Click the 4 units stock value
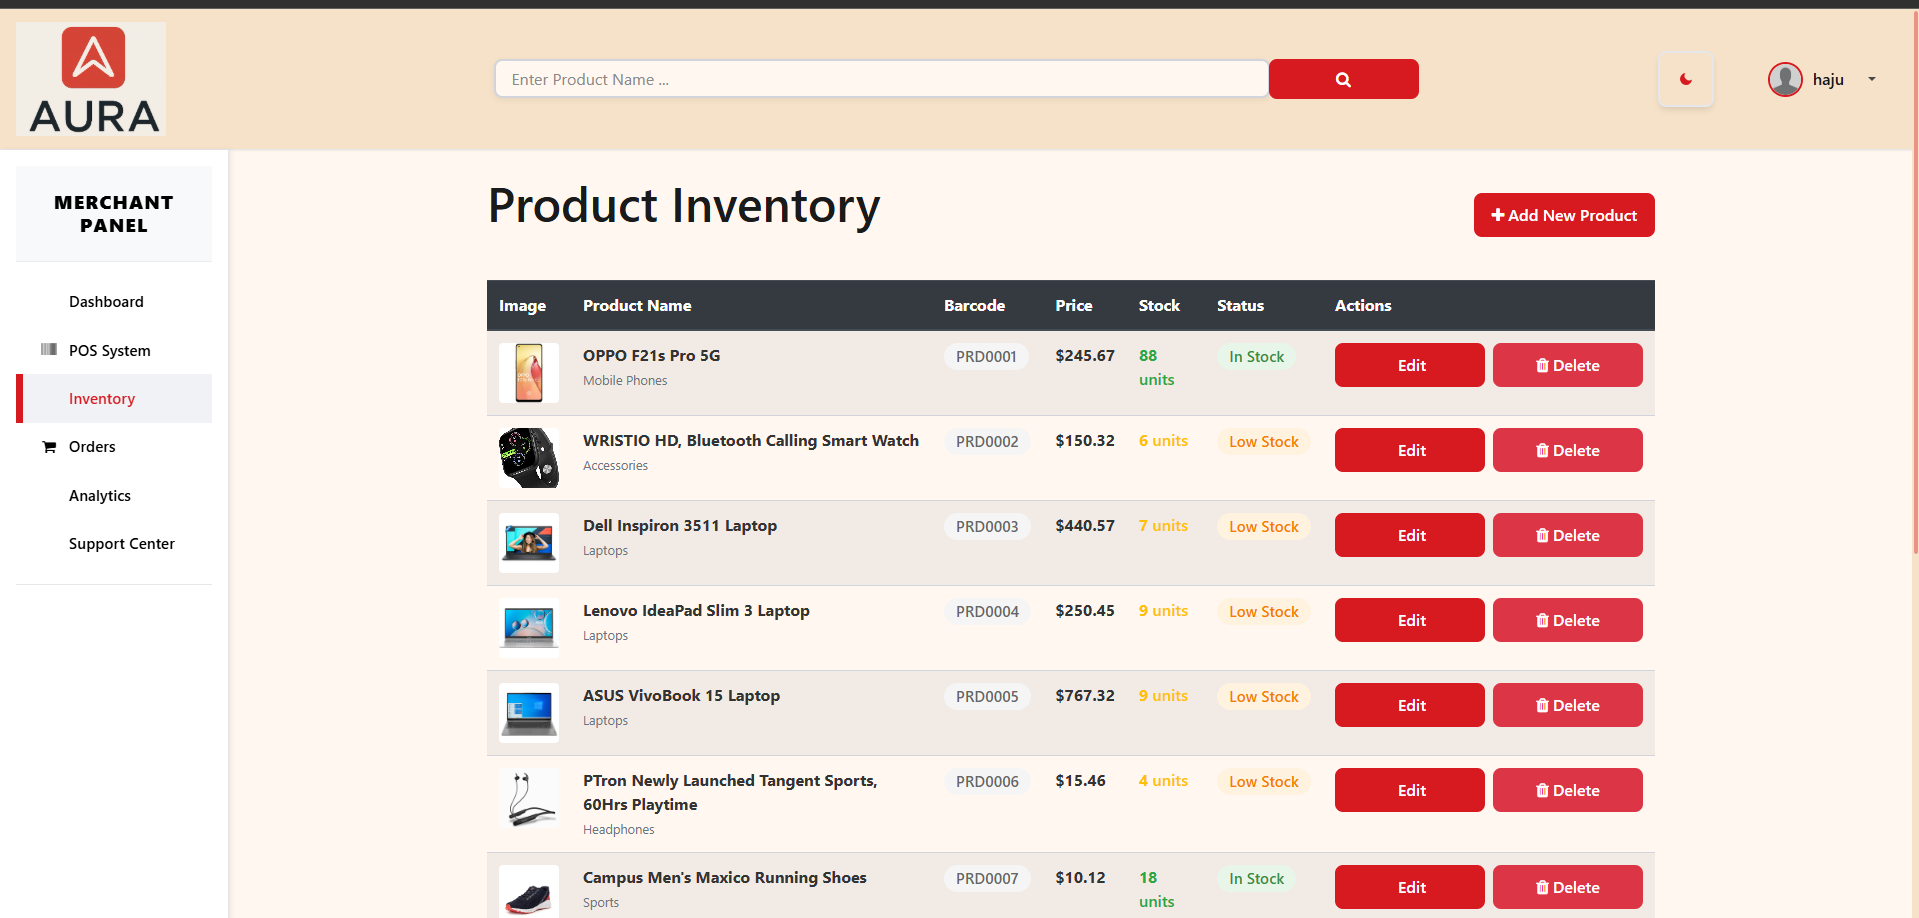The width and height of the screenshot is (1919, 918). click(x=1163, y=781)
